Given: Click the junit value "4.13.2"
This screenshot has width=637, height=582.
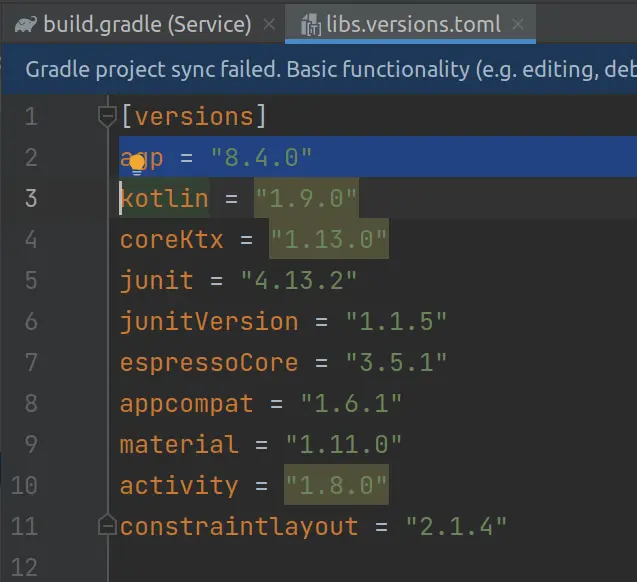Looking at the screenshot, I should click(x=299, y=280).
